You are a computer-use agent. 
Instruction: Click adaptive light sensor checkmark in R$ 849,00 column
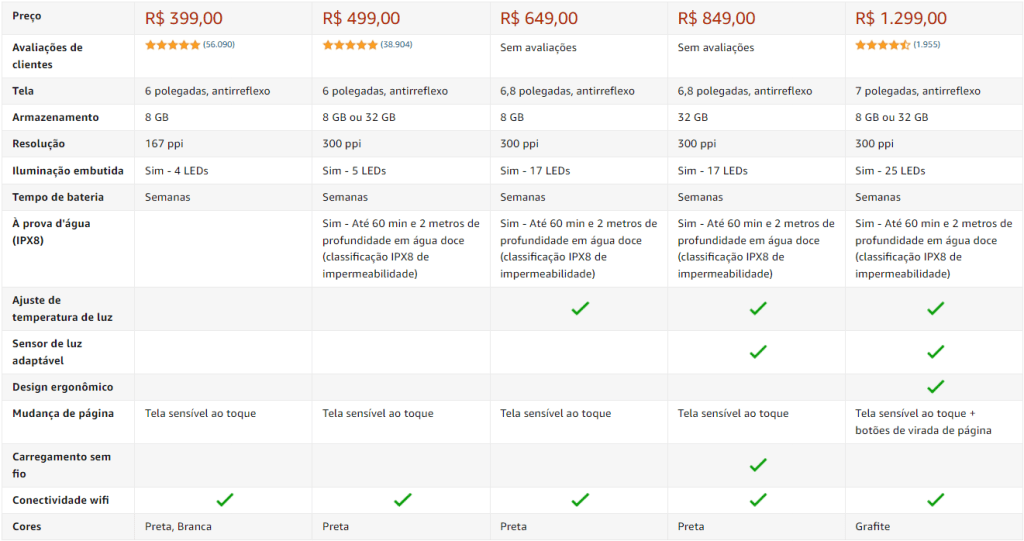coord(758,352)
